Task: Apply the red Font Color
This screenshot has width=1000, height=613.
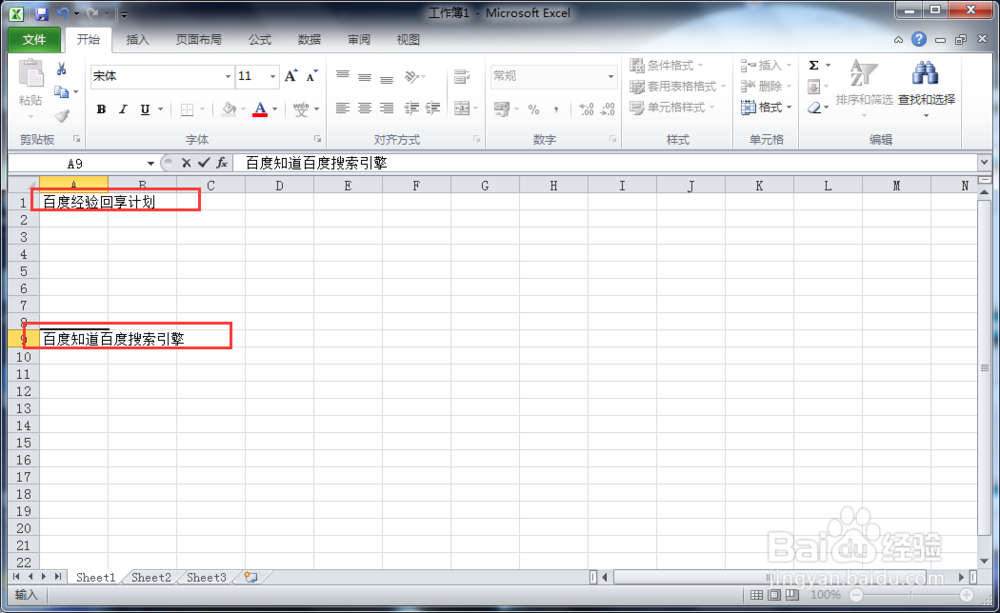Action: pos(260,109)
